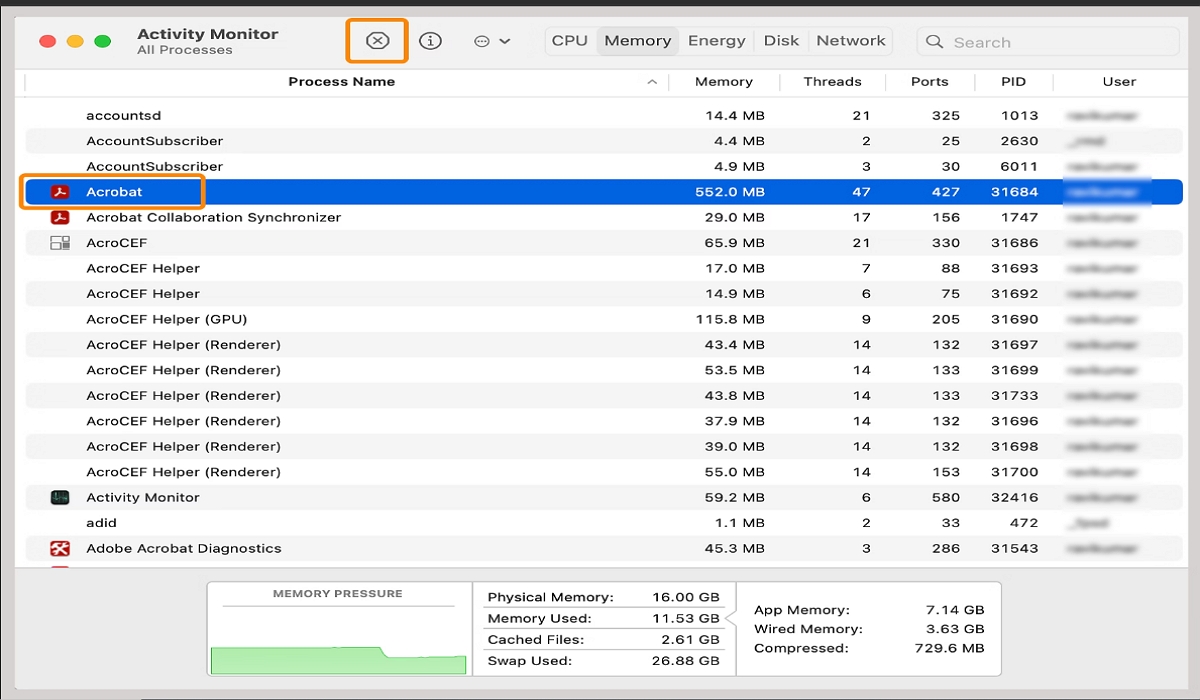Viewport: 1200px width, 700px height.
Task: Sort by the Ports column header
Action: click(x=929, y=82)
